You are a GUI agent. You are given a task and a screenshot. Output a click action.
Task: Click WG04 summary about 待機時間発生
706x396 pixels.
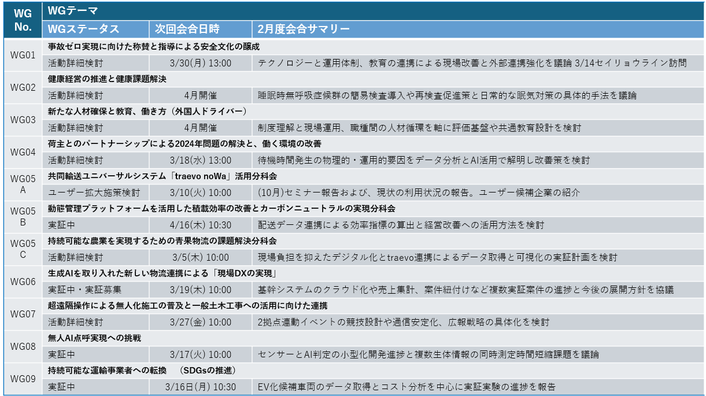[423, 160]
